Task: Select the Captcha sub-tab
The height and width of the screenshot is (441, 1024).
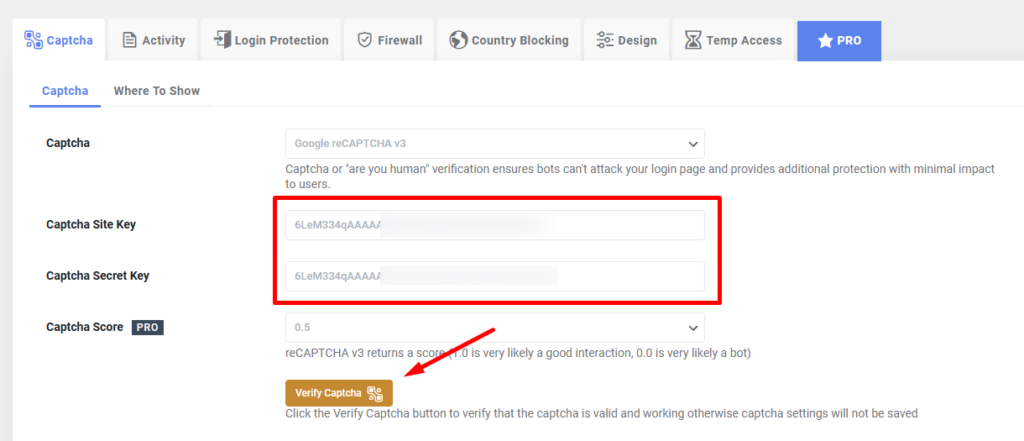Action: pyautogui.click(x=65, y=91)
